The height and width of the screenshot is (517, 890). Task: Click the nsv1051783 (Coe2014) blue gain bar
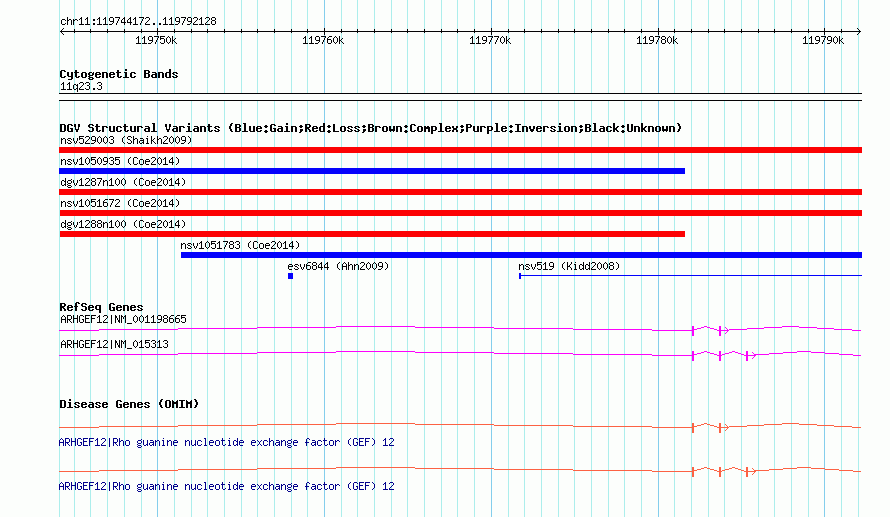pos(521,255)
